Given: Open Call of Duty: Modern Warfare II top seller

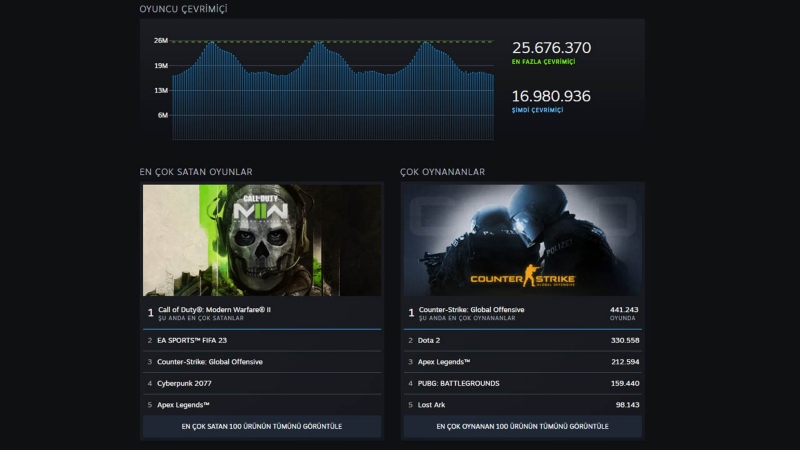Looking at the screenshot, I should coord(215,310).
